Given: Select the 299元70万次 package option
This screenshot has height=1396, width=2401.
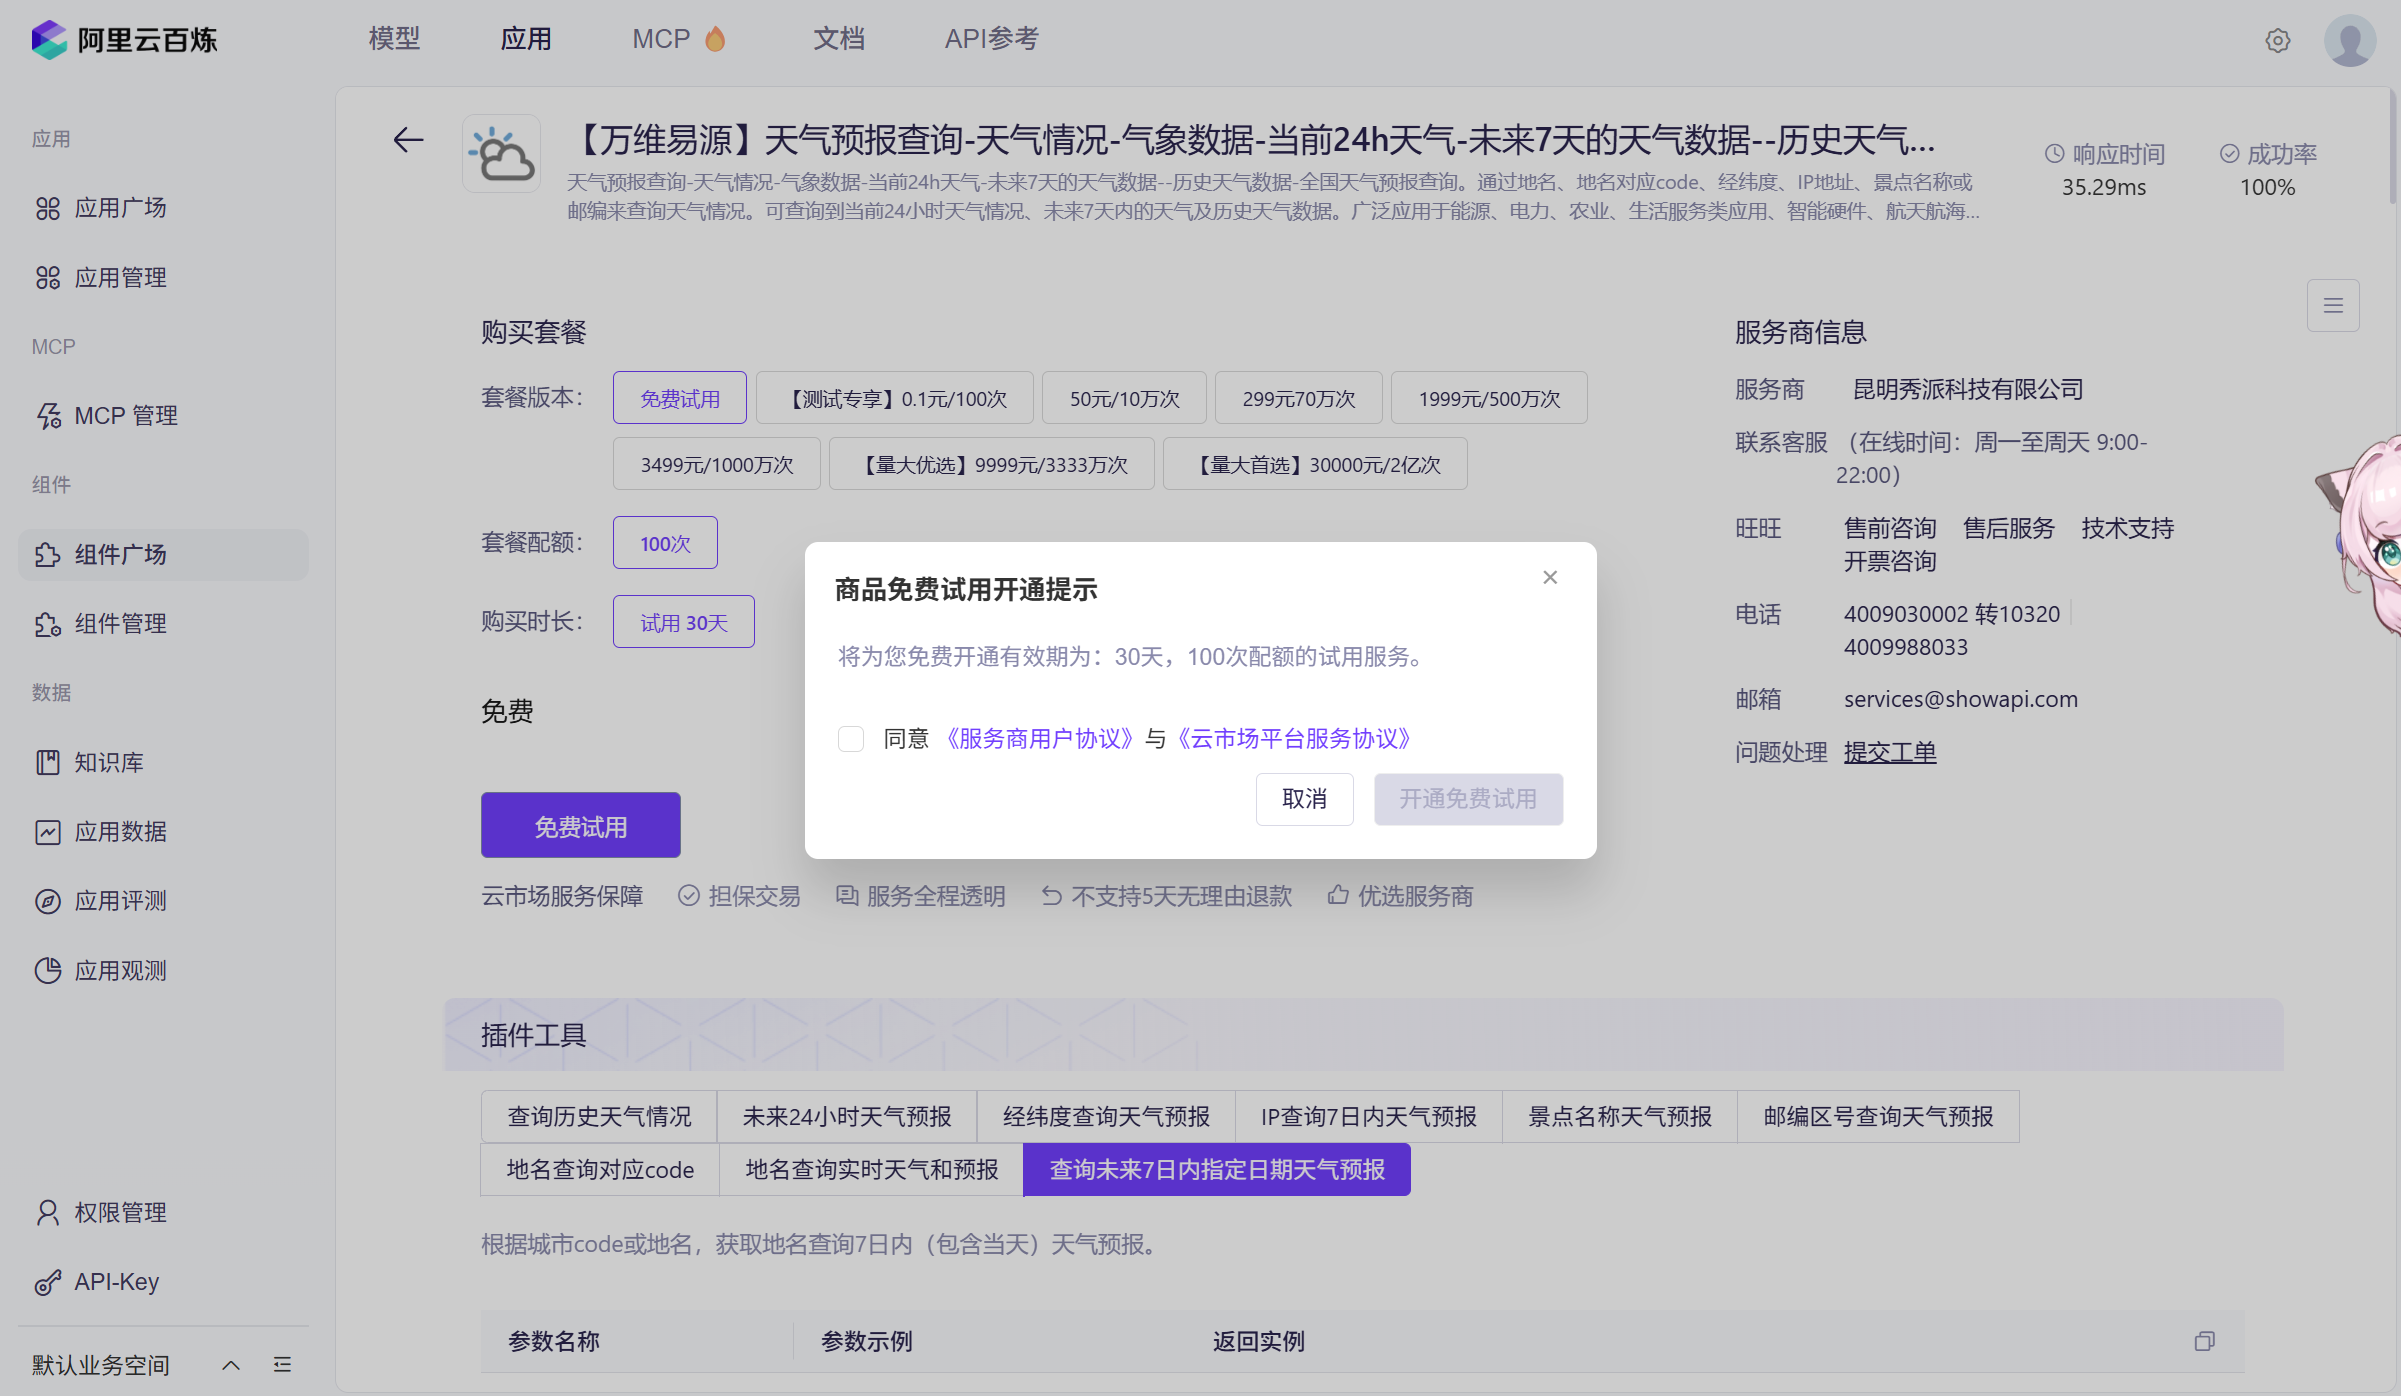Looking at the screenshot, I should 1298,398.
